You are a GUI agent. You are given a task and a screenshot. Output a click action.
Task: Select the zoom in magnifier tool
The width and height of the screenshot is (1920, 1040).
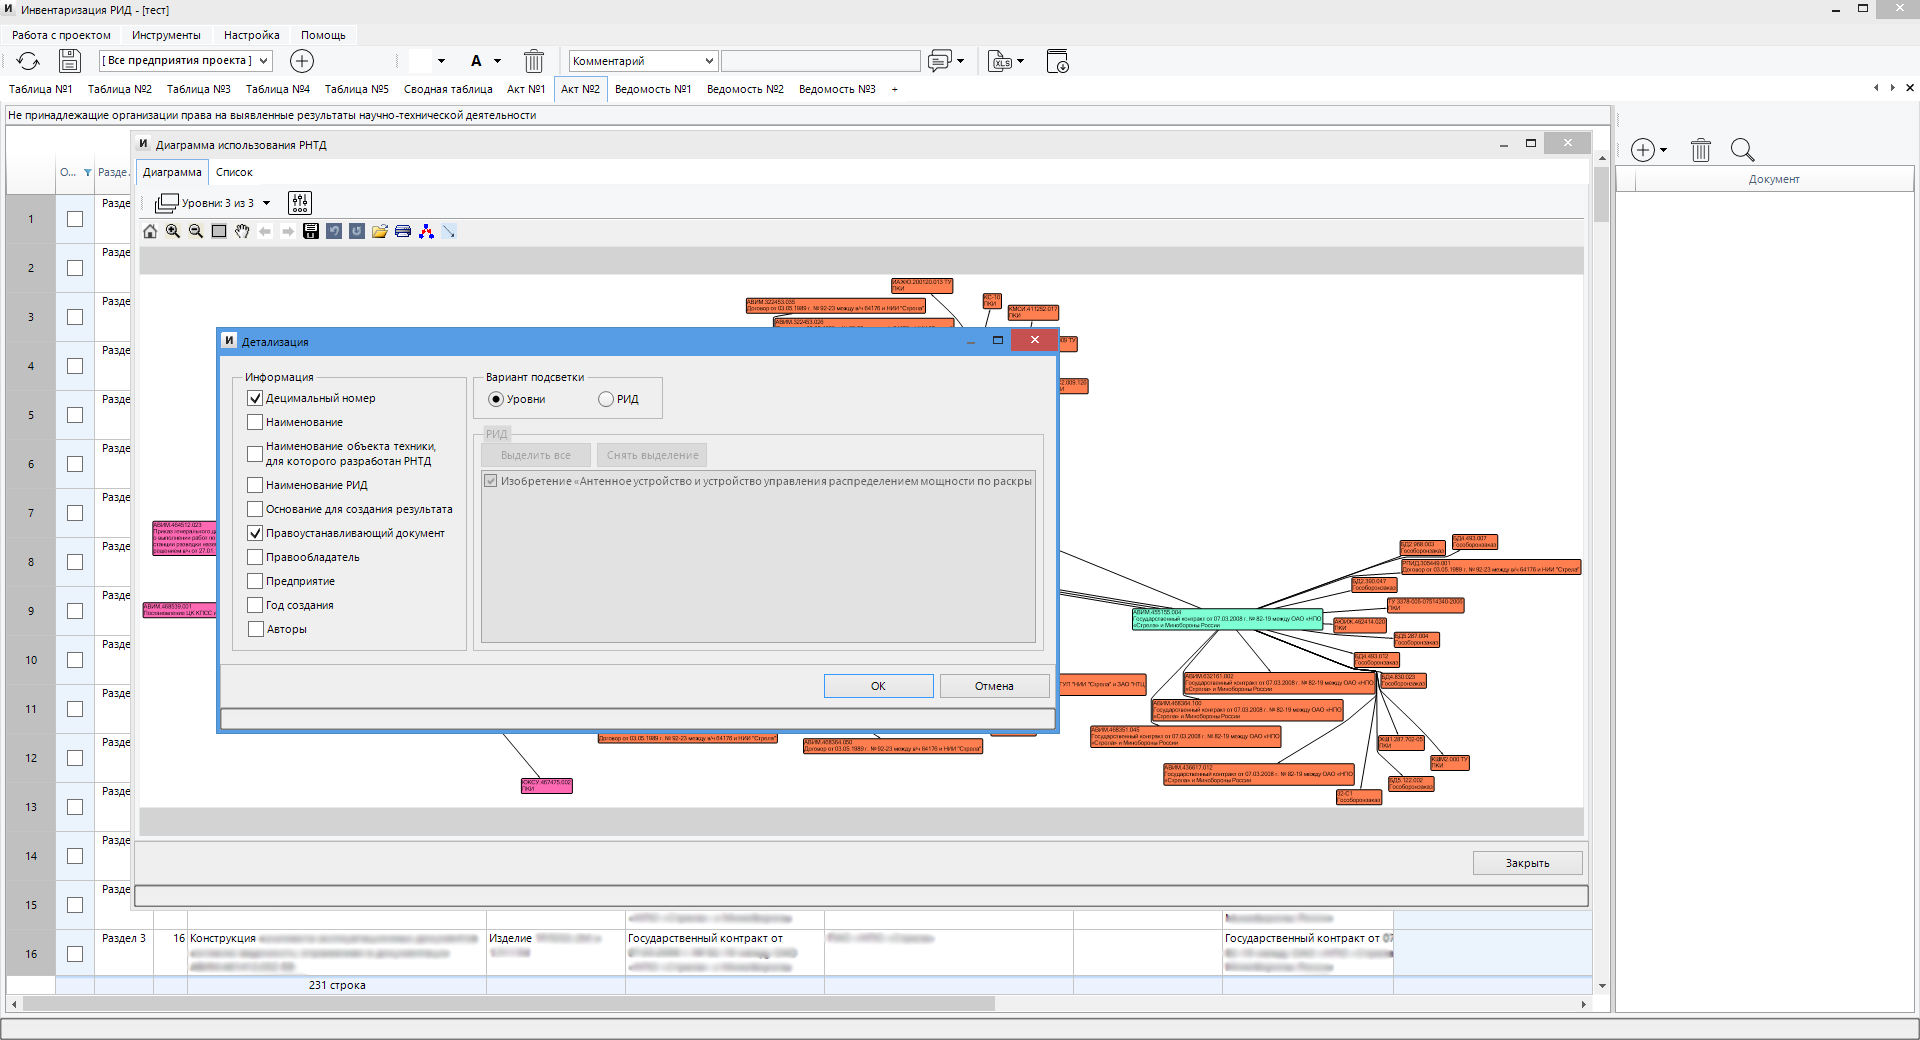click(x=173, y=231)
